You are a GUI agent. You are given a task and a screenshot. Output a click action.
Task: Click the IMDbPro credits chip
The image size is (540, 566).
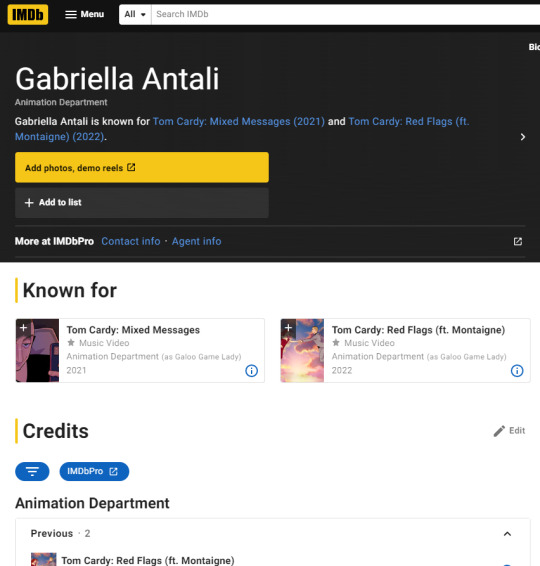click(x=94, y=471)
